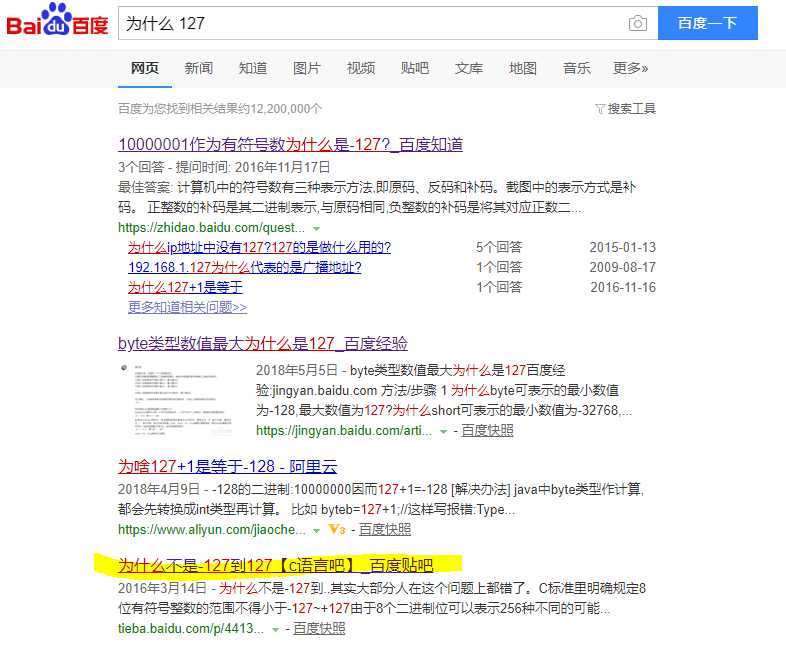This screenshot has width=786, height=650.
Task: Click 更多知道相关问题>> link
Action: (187, 307)
